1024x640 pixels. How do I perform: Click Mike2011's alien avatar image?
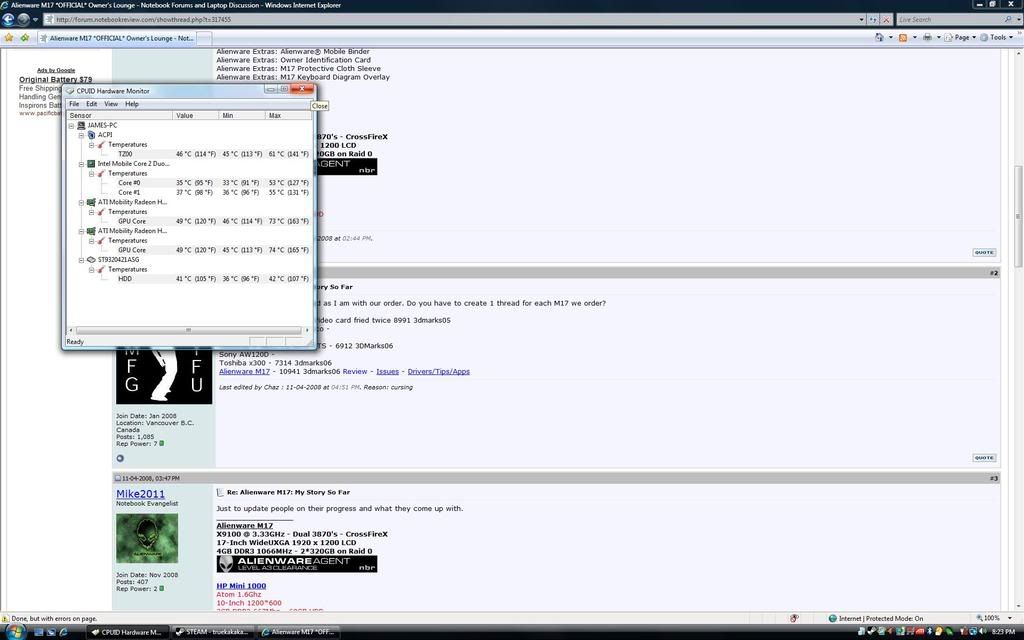point(147,538)
